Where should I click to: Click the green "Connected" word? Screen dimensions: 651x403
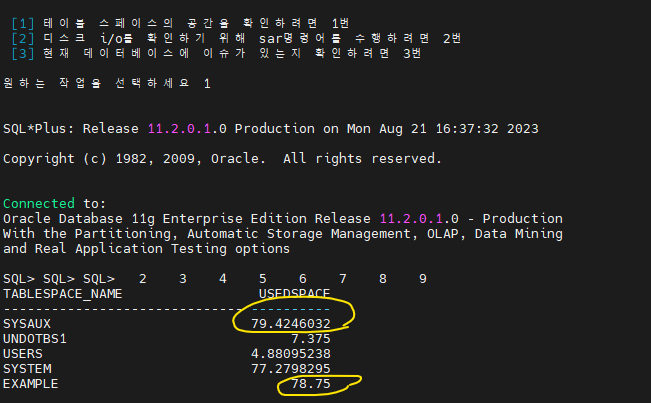pyautogui.click(x=39, y=203)
